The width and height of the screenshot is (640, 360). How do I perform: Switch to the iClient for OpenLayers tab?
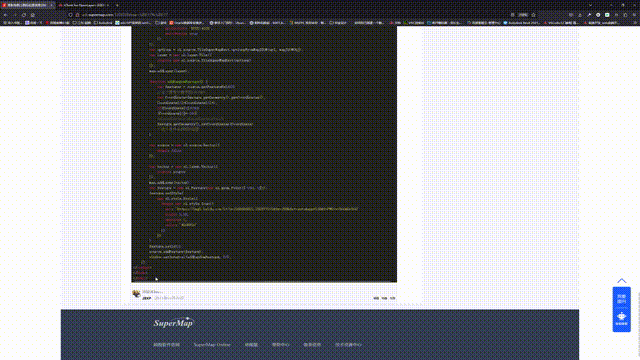coord(84,5)
